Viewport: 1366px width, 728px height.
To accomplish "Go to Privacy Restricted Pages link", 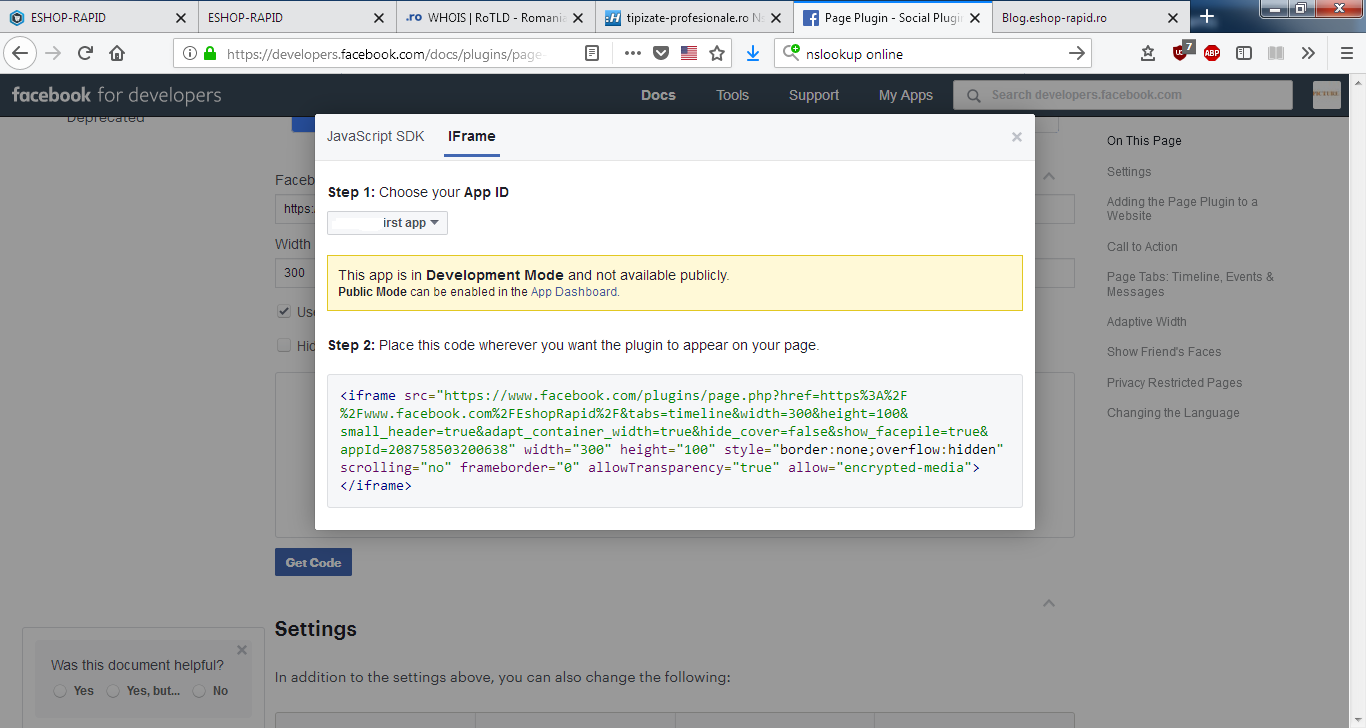I will [x=1174, y=383].
